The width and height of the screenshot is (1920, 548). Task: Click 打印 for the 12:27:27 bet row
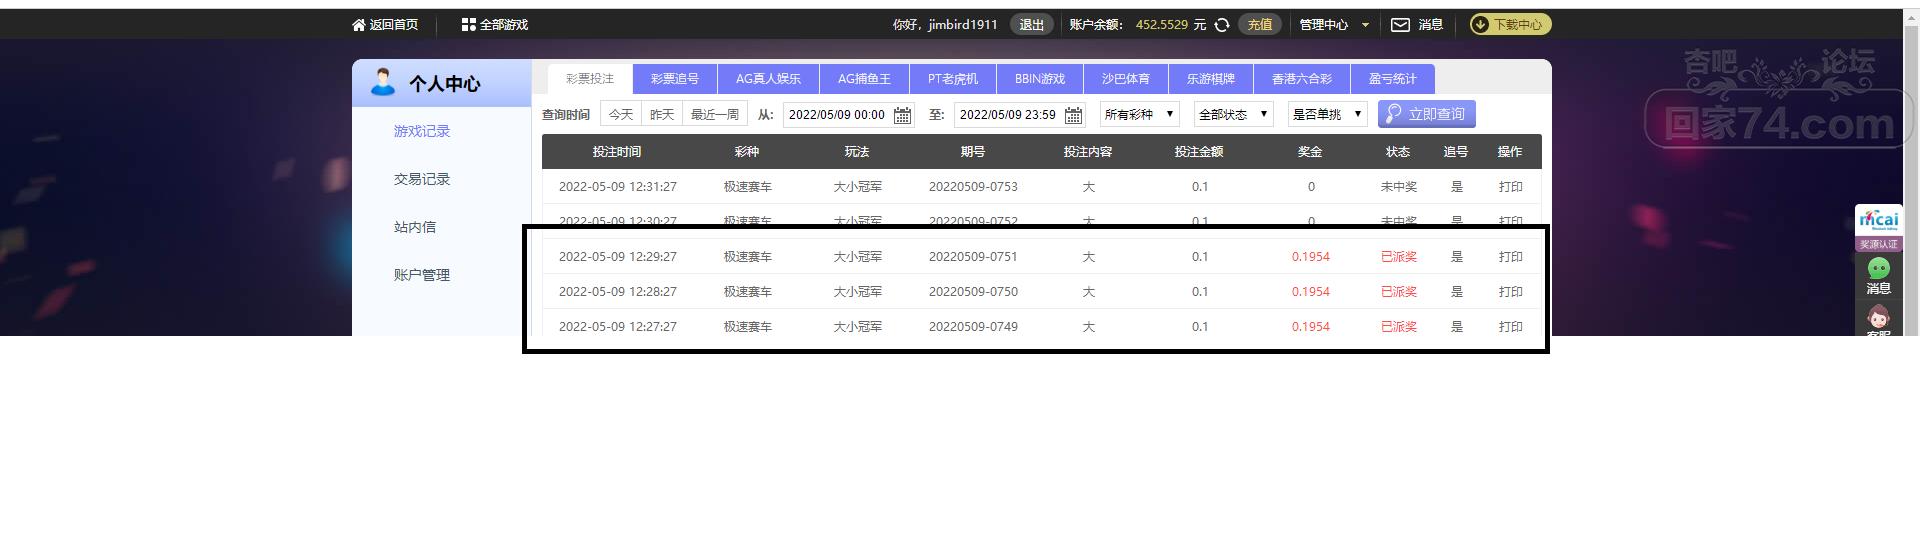point(1511,327)
